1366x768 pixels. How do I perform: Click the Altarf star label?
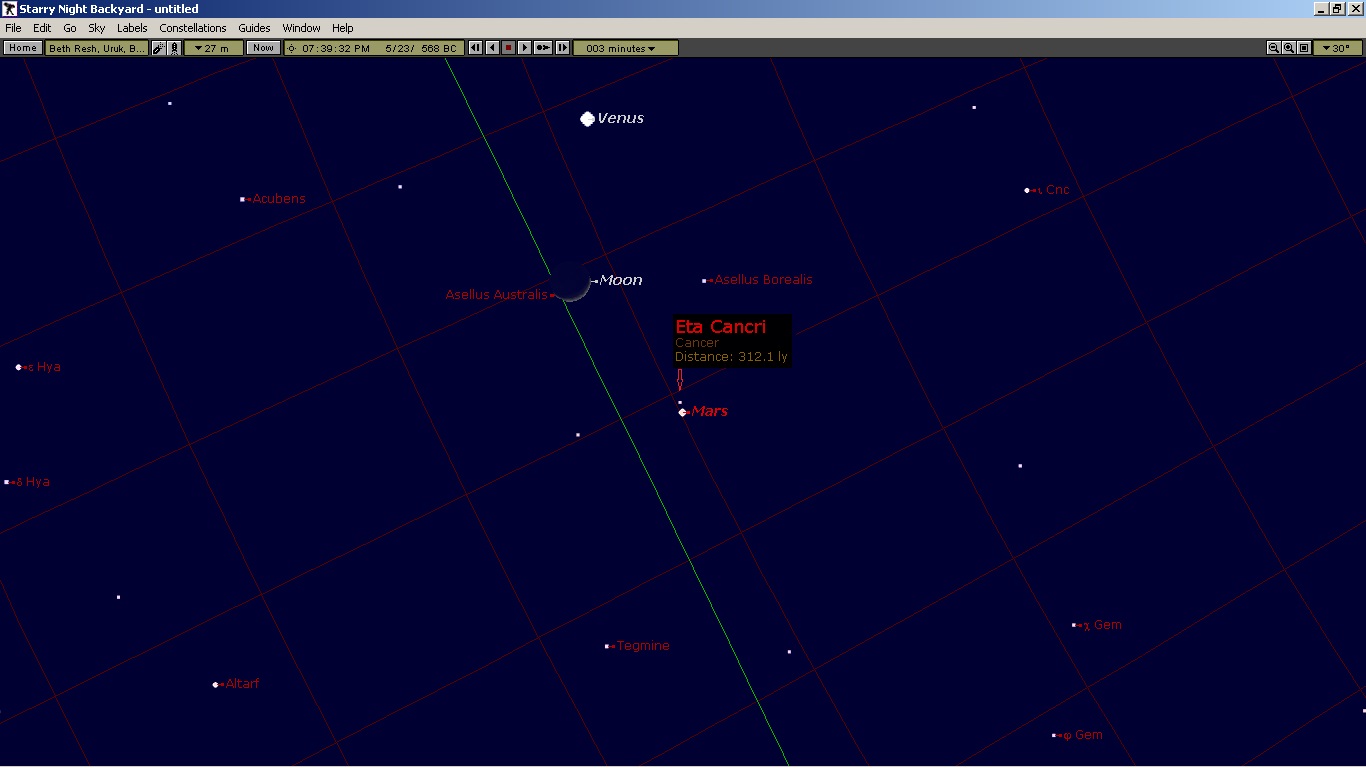click(x=242, y=684)
